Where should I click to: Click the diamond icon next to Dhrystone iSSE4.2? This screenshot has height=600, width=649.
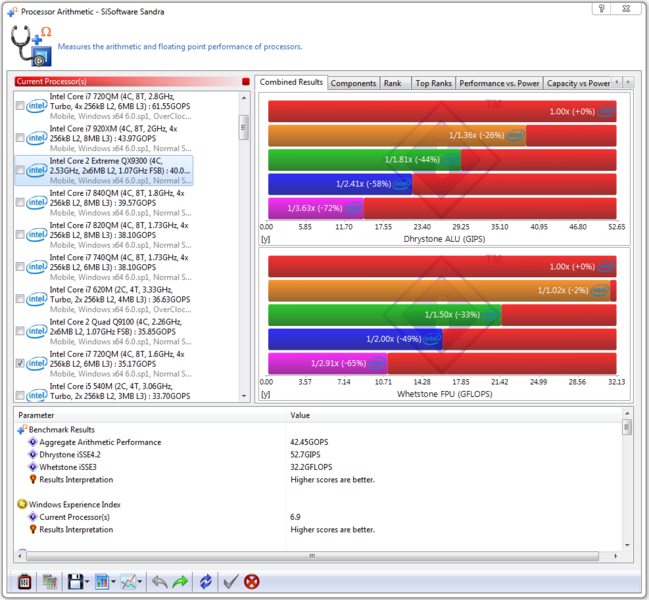[x=33, y=454]
